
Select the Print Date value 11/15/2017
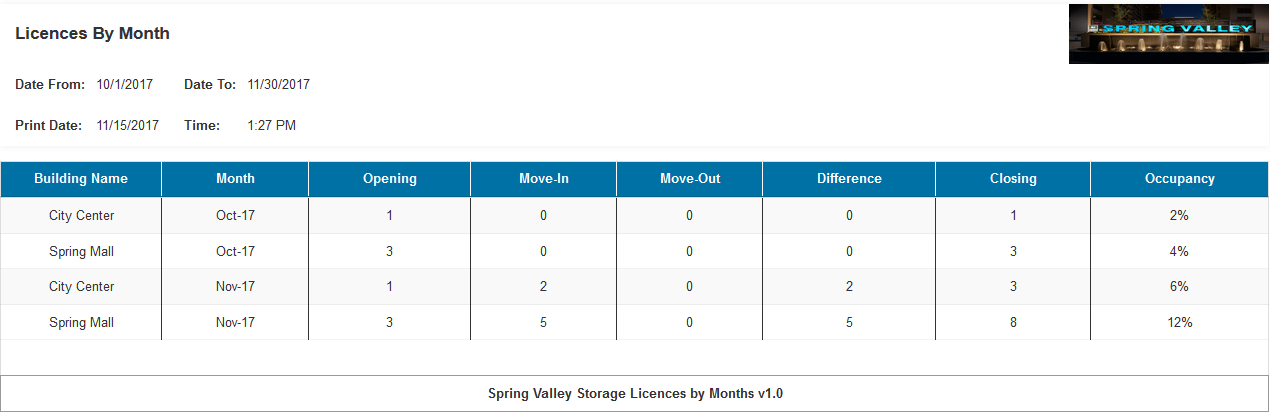128,126
